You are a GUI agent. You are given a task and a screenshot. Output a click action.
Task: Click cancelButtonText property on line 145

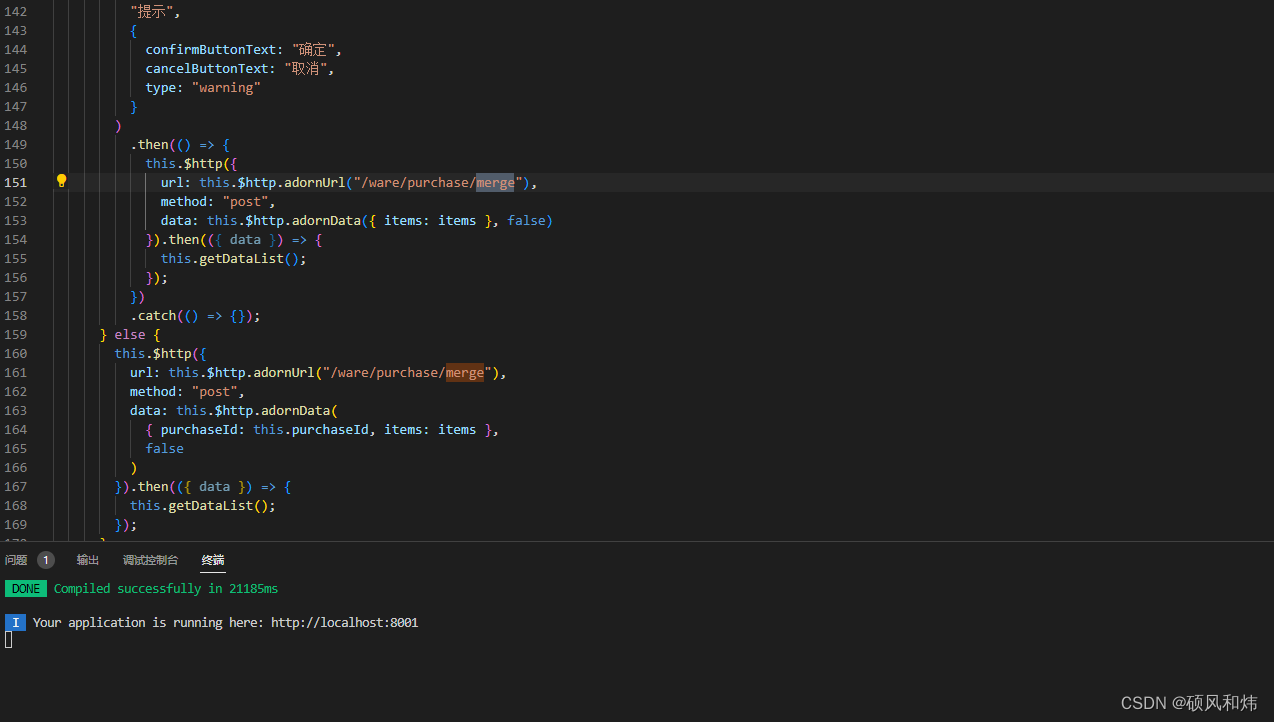207,68
